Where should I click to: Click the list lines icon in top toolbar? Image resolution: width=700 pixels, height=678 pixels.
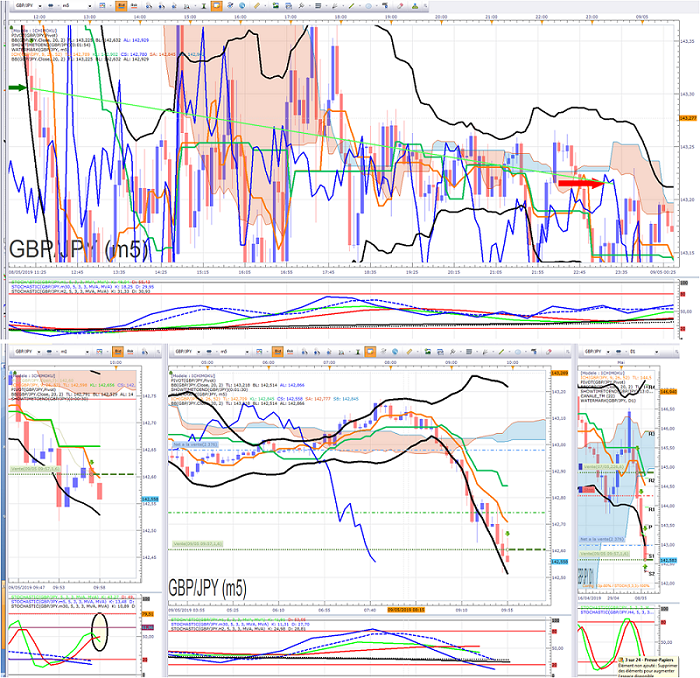(317, 6)
